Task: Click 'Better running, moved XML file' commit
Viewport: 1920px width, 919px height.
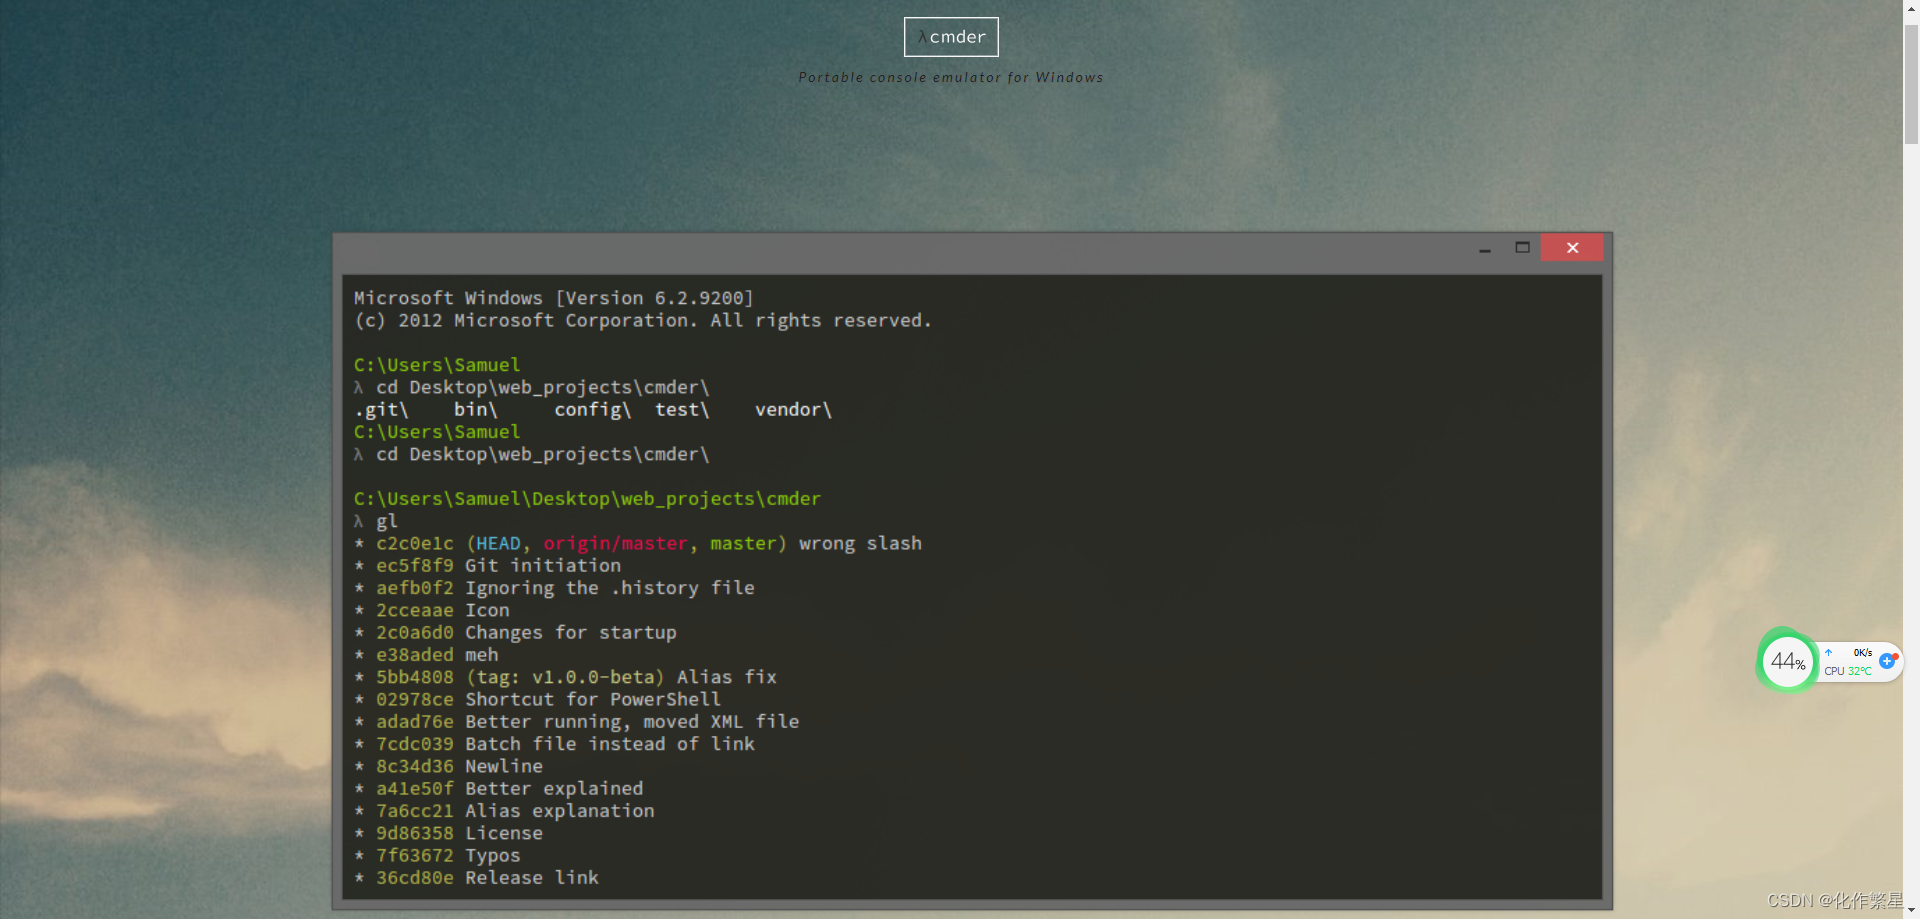Action: coord(632,722)
